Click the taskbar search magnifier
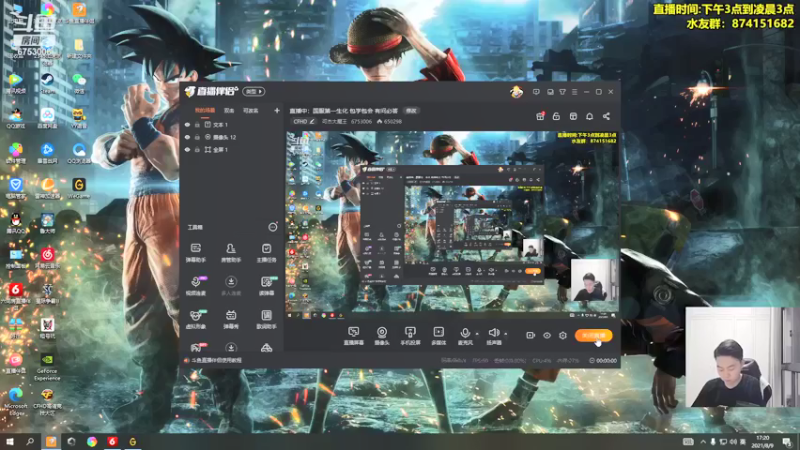This screenshot has height=450, width=800. (30, 441)
